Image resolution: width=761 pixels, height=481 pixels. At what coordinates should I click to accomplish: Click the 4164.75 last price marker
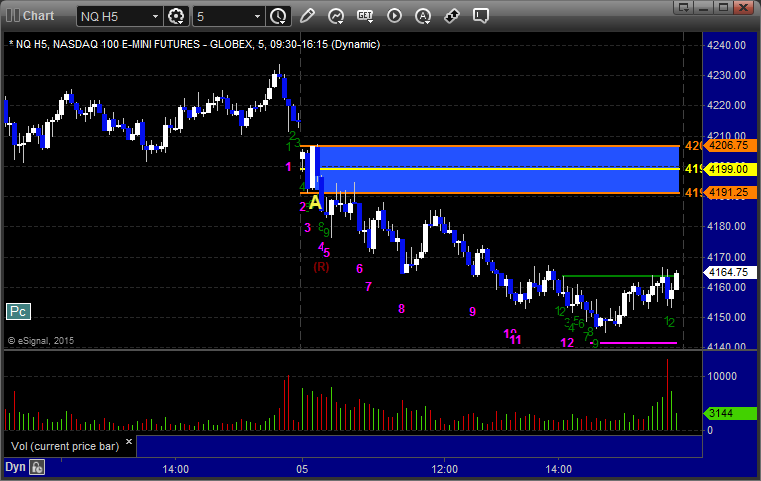coord(730,272)
